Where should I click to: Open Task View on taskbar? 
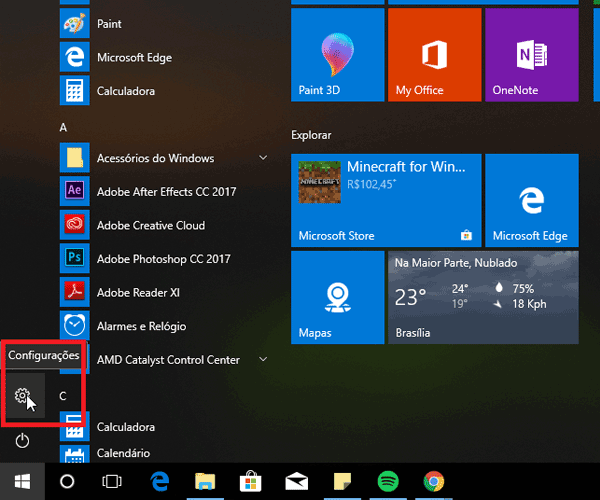tap(112, 481)
